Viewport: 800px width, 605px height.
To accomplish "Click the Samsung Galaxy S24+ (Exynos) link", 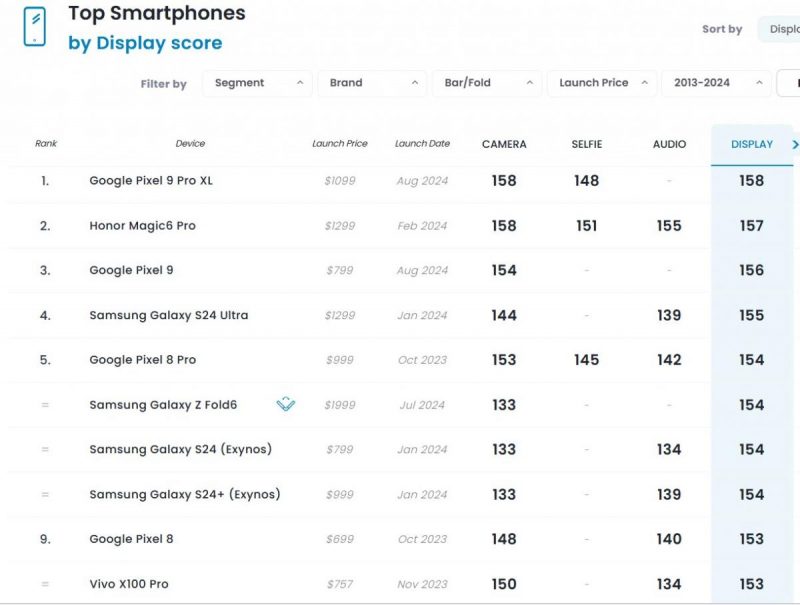I will click(184, 494).
